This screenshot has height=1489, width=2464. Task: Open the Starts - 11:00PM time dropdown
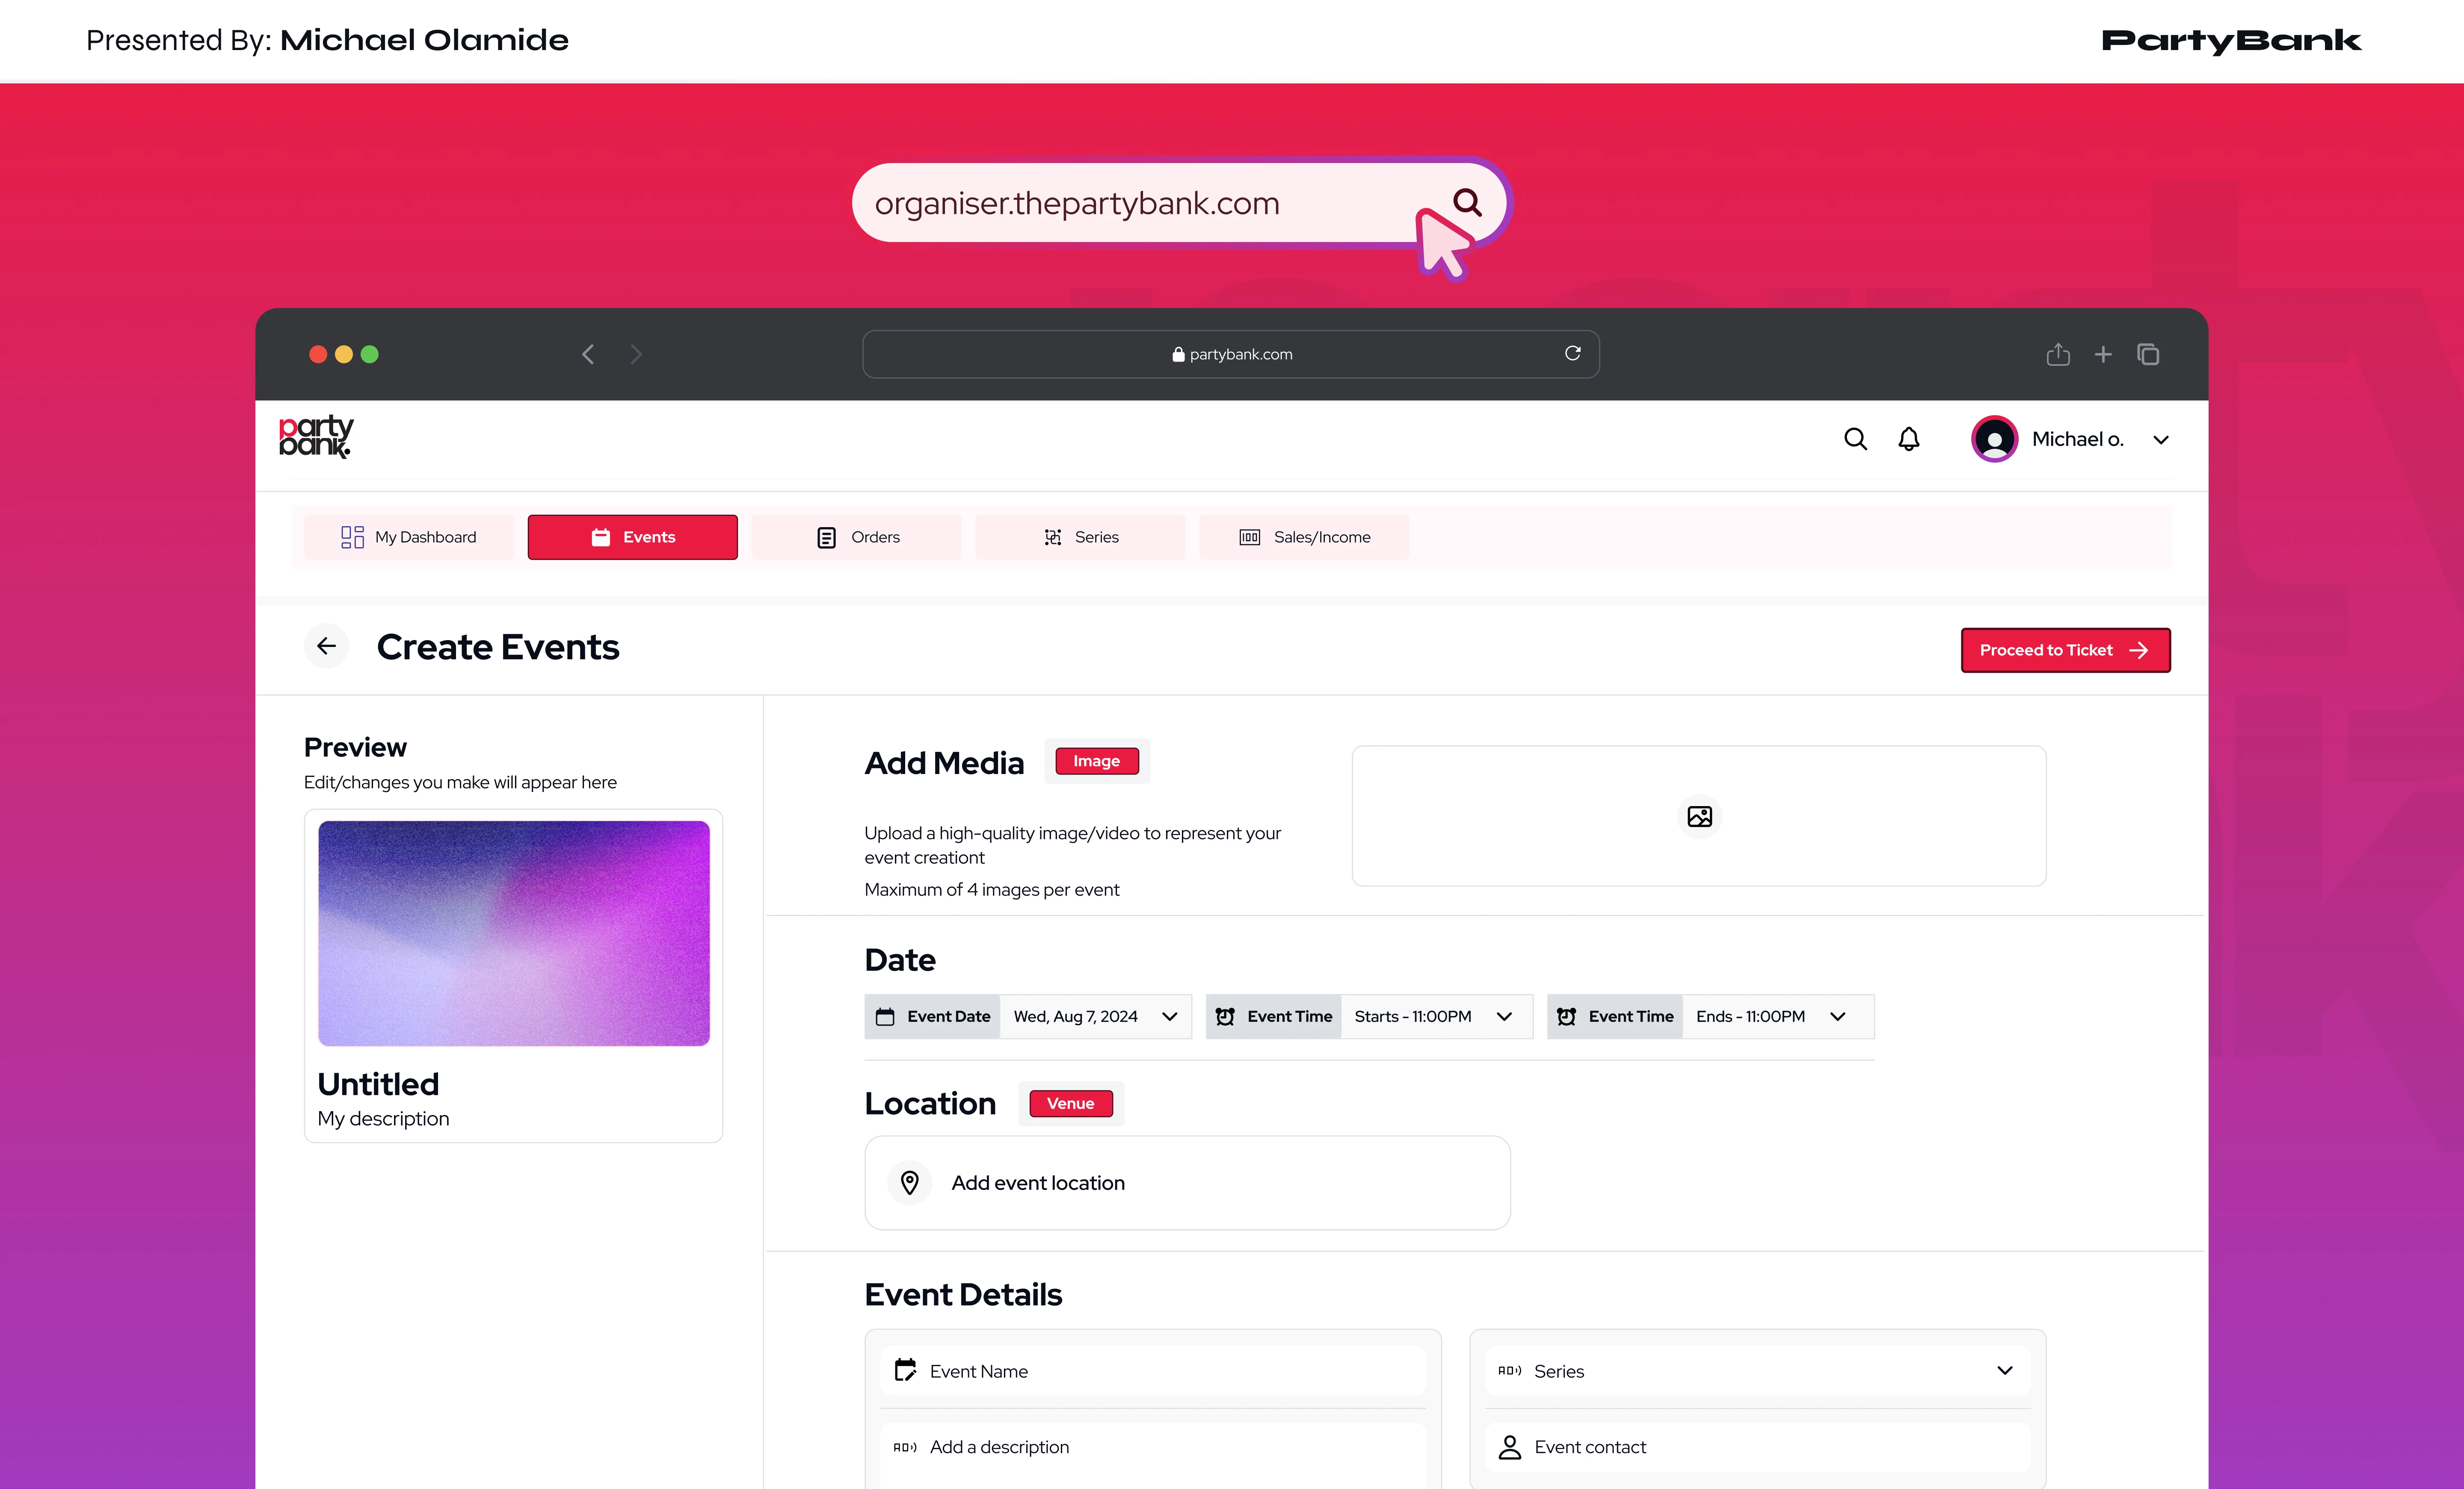coord(1436,1016)
